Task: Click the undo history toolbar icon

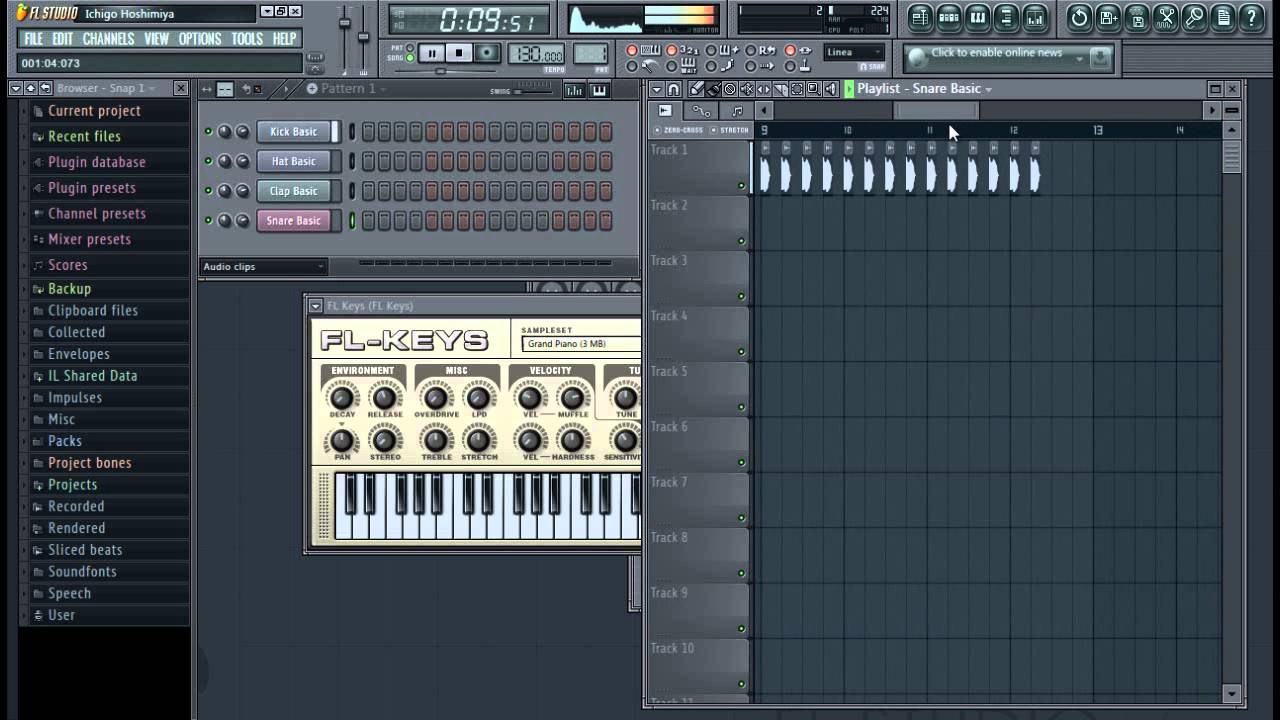Action: (x=1079, y=17)
